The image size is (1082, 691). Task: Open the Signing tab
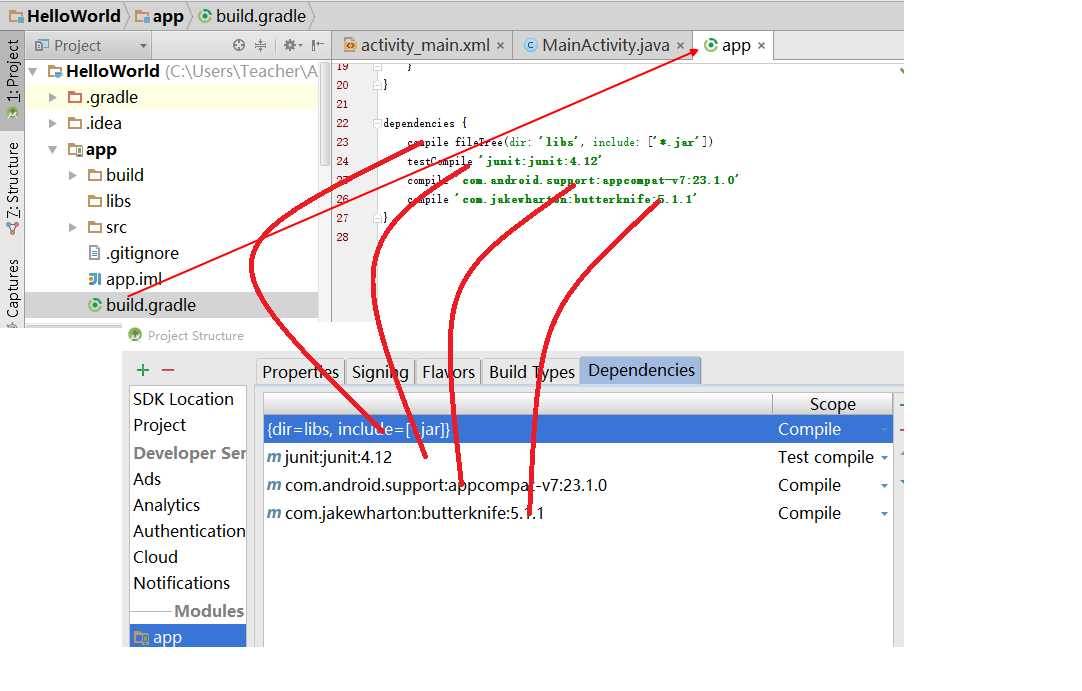coord(380,371)
